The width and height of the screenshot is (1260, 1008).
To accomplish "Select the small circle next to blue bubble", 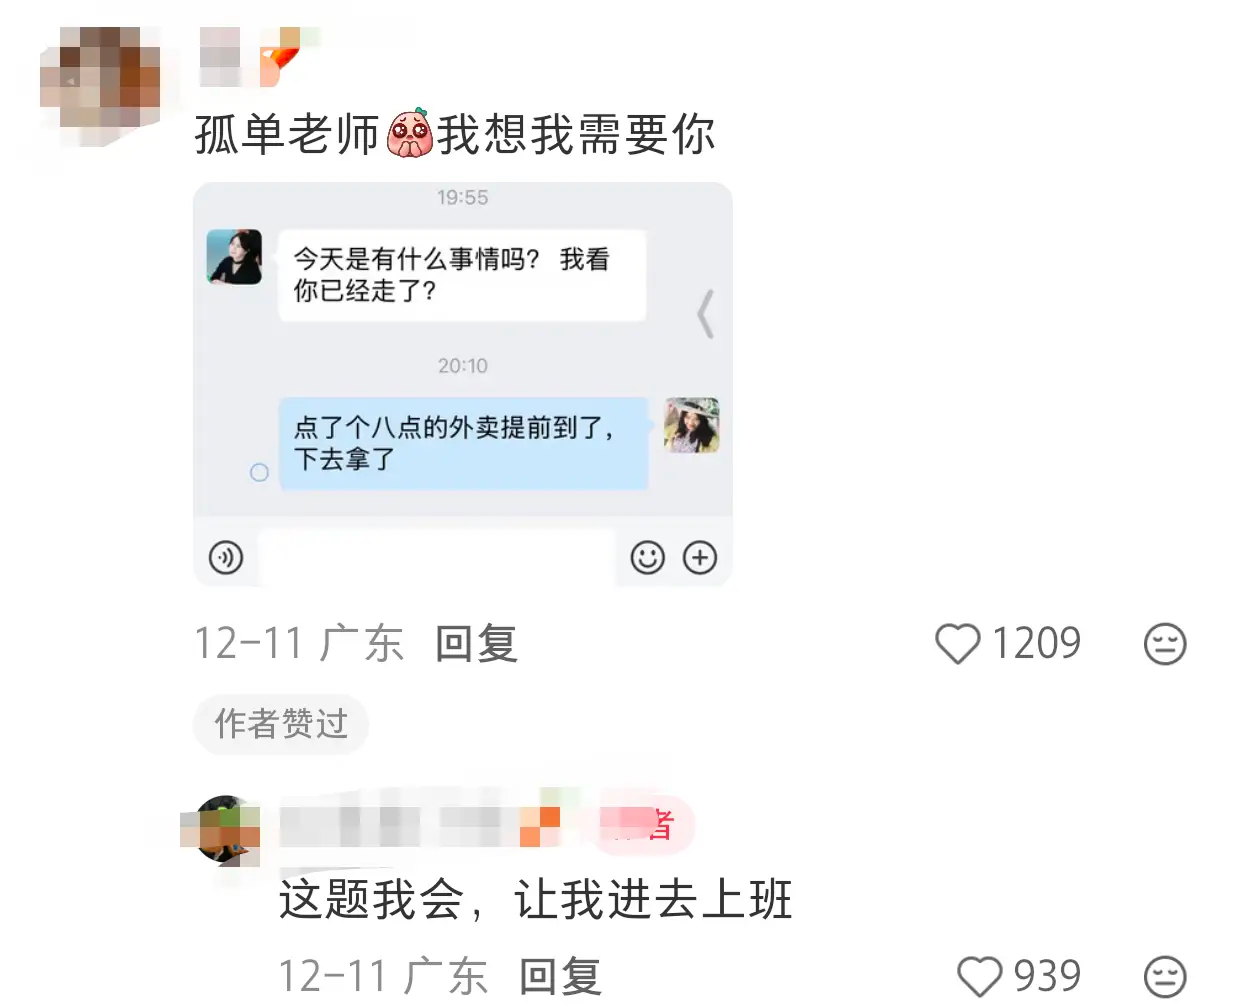I will (x=259, y=472).
